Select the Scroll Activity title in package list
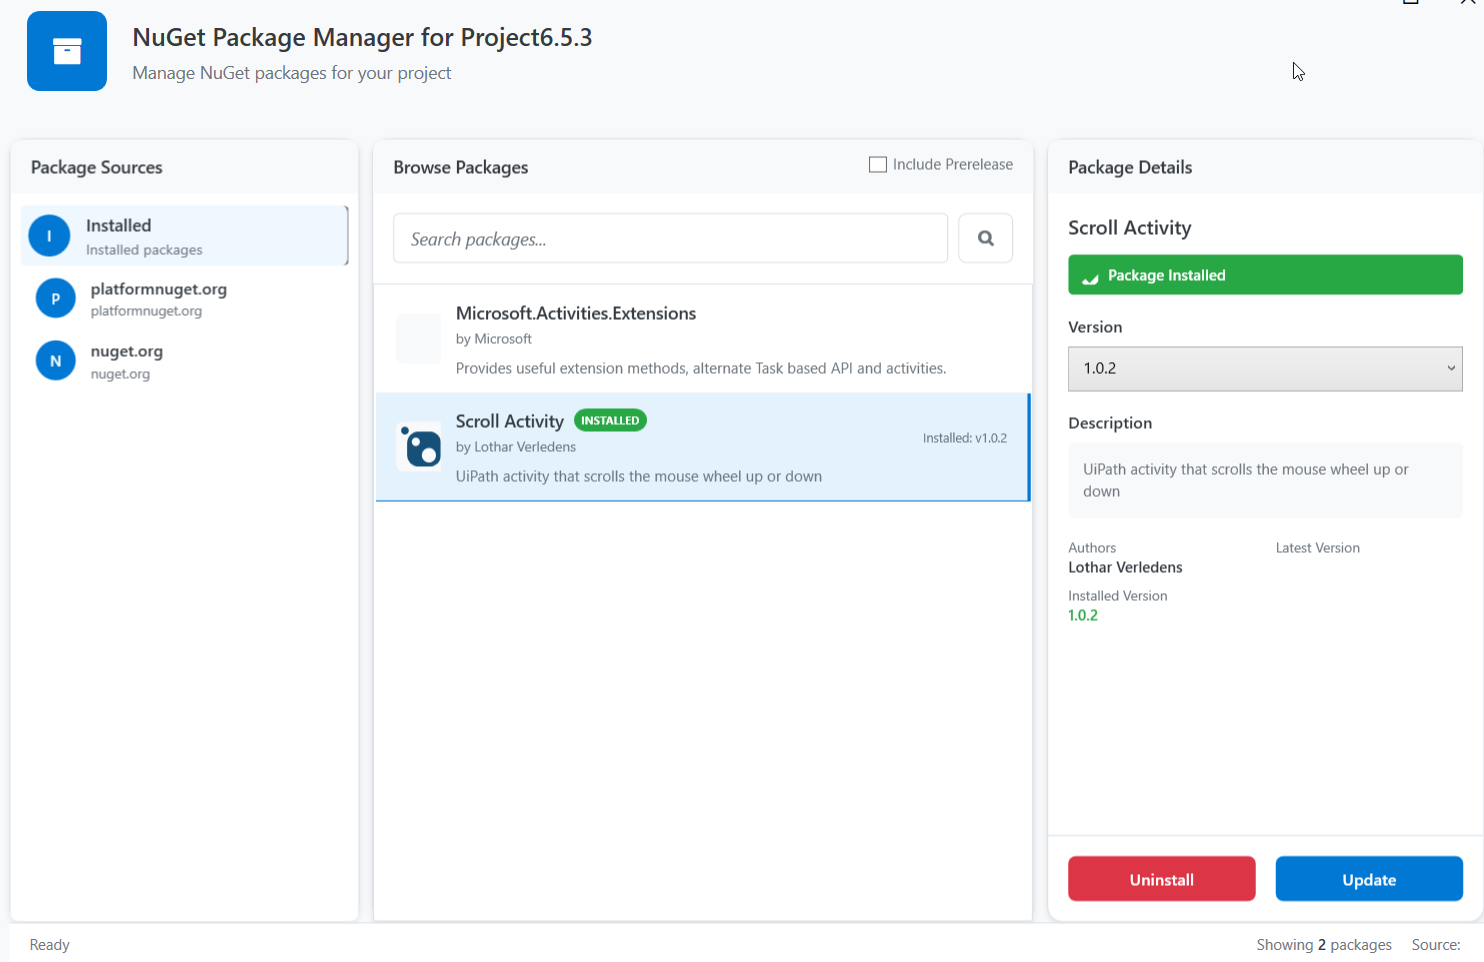Screen dimensions: 1484x962 510,421
